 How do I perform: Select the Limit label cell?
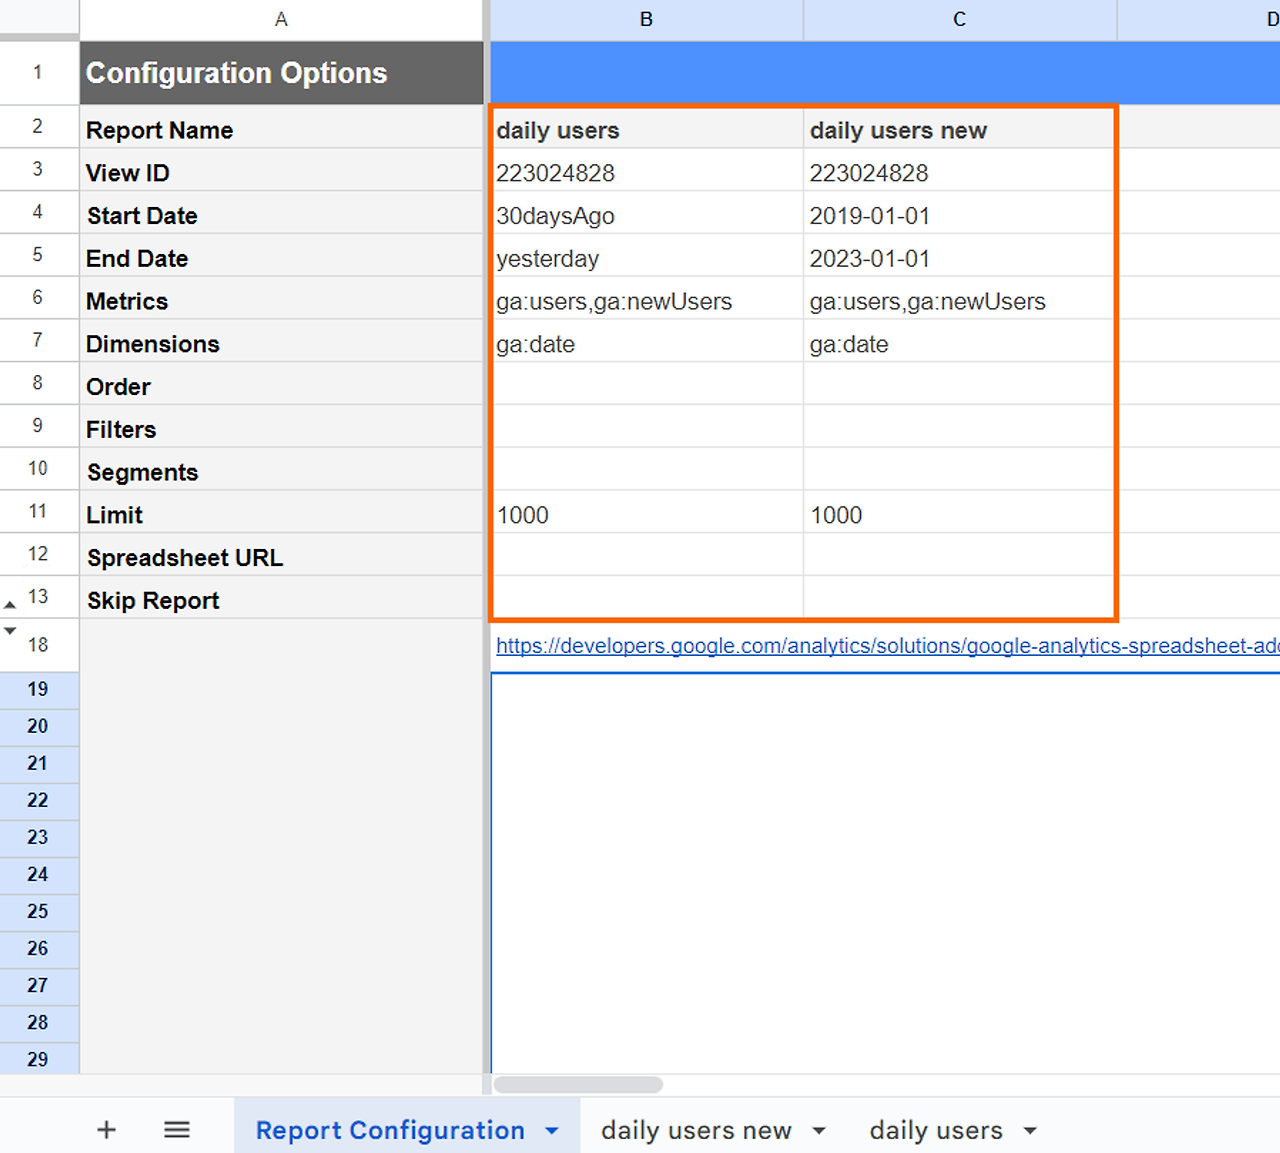[281, 512]
